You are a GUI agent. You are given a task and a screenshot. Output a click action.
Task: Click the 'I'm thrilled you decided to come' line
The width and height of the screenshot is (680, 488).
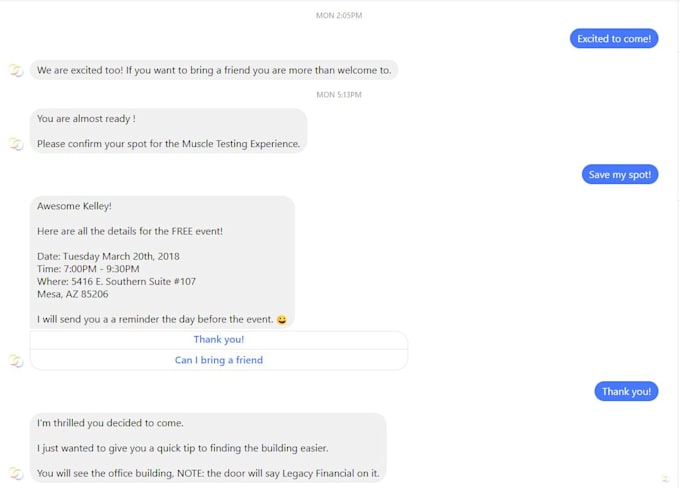110,423
